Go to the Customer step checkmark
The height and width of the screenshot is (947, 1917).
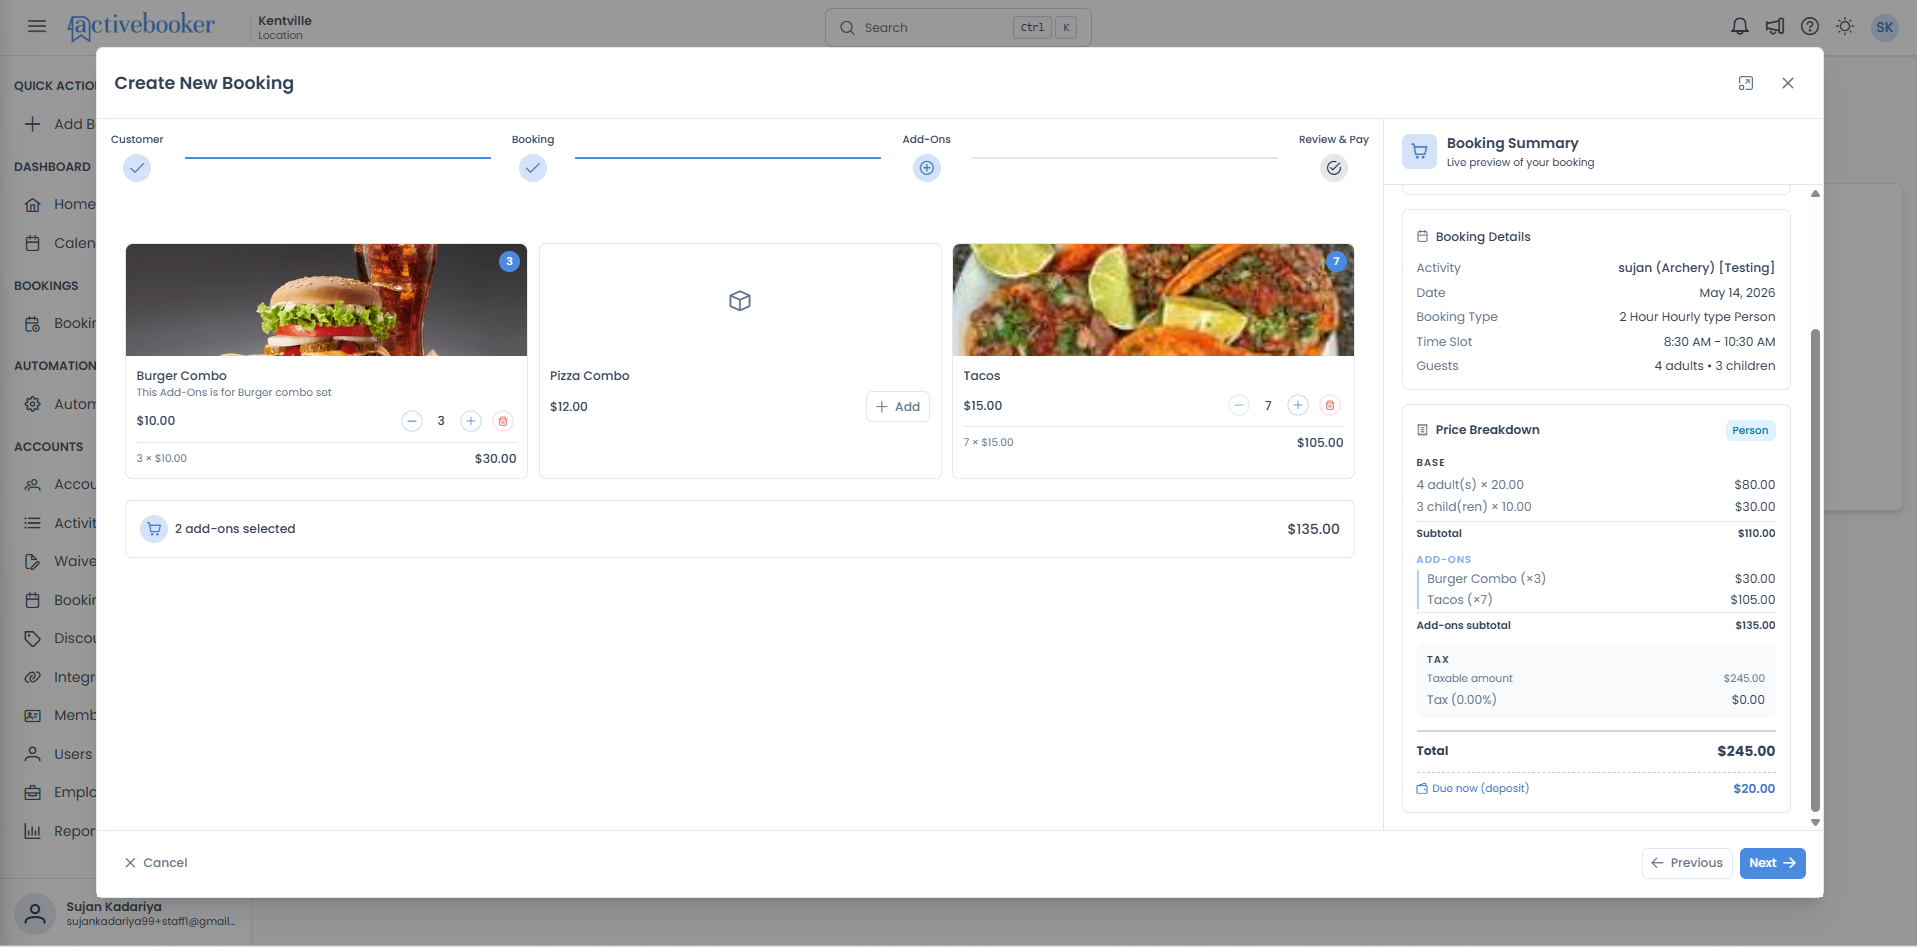[137, 168]
